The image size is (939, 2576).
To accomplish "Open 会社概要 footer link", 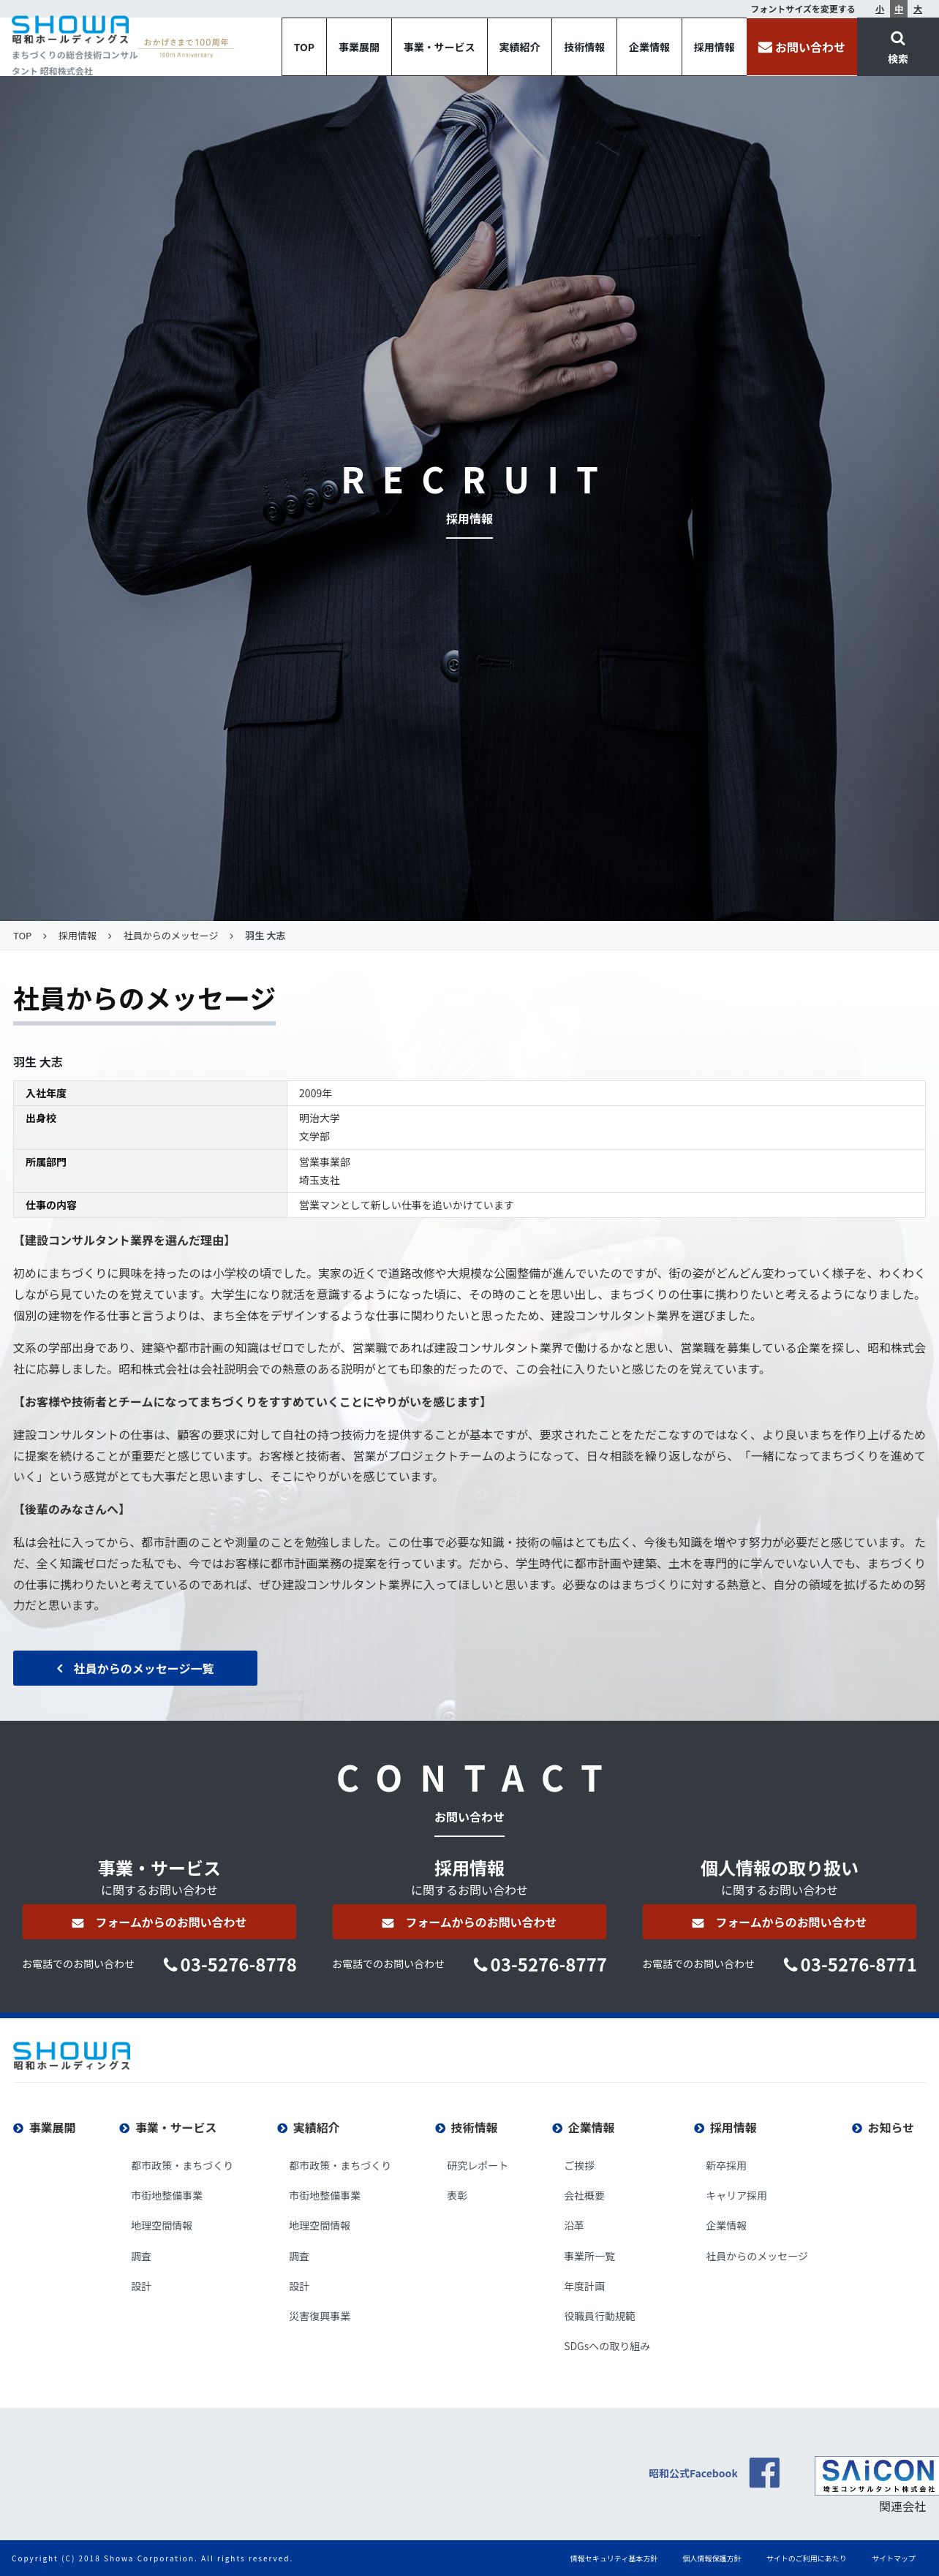I will pos(584,2196).
